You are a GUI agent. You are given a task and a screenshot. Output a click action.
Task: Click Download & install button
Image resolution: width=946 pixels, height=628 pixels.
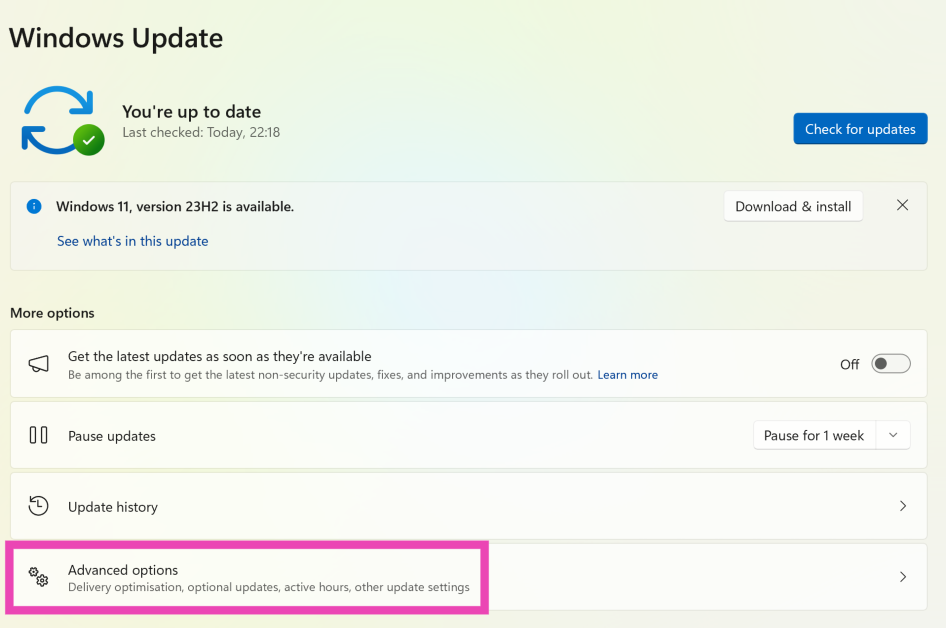793,206
